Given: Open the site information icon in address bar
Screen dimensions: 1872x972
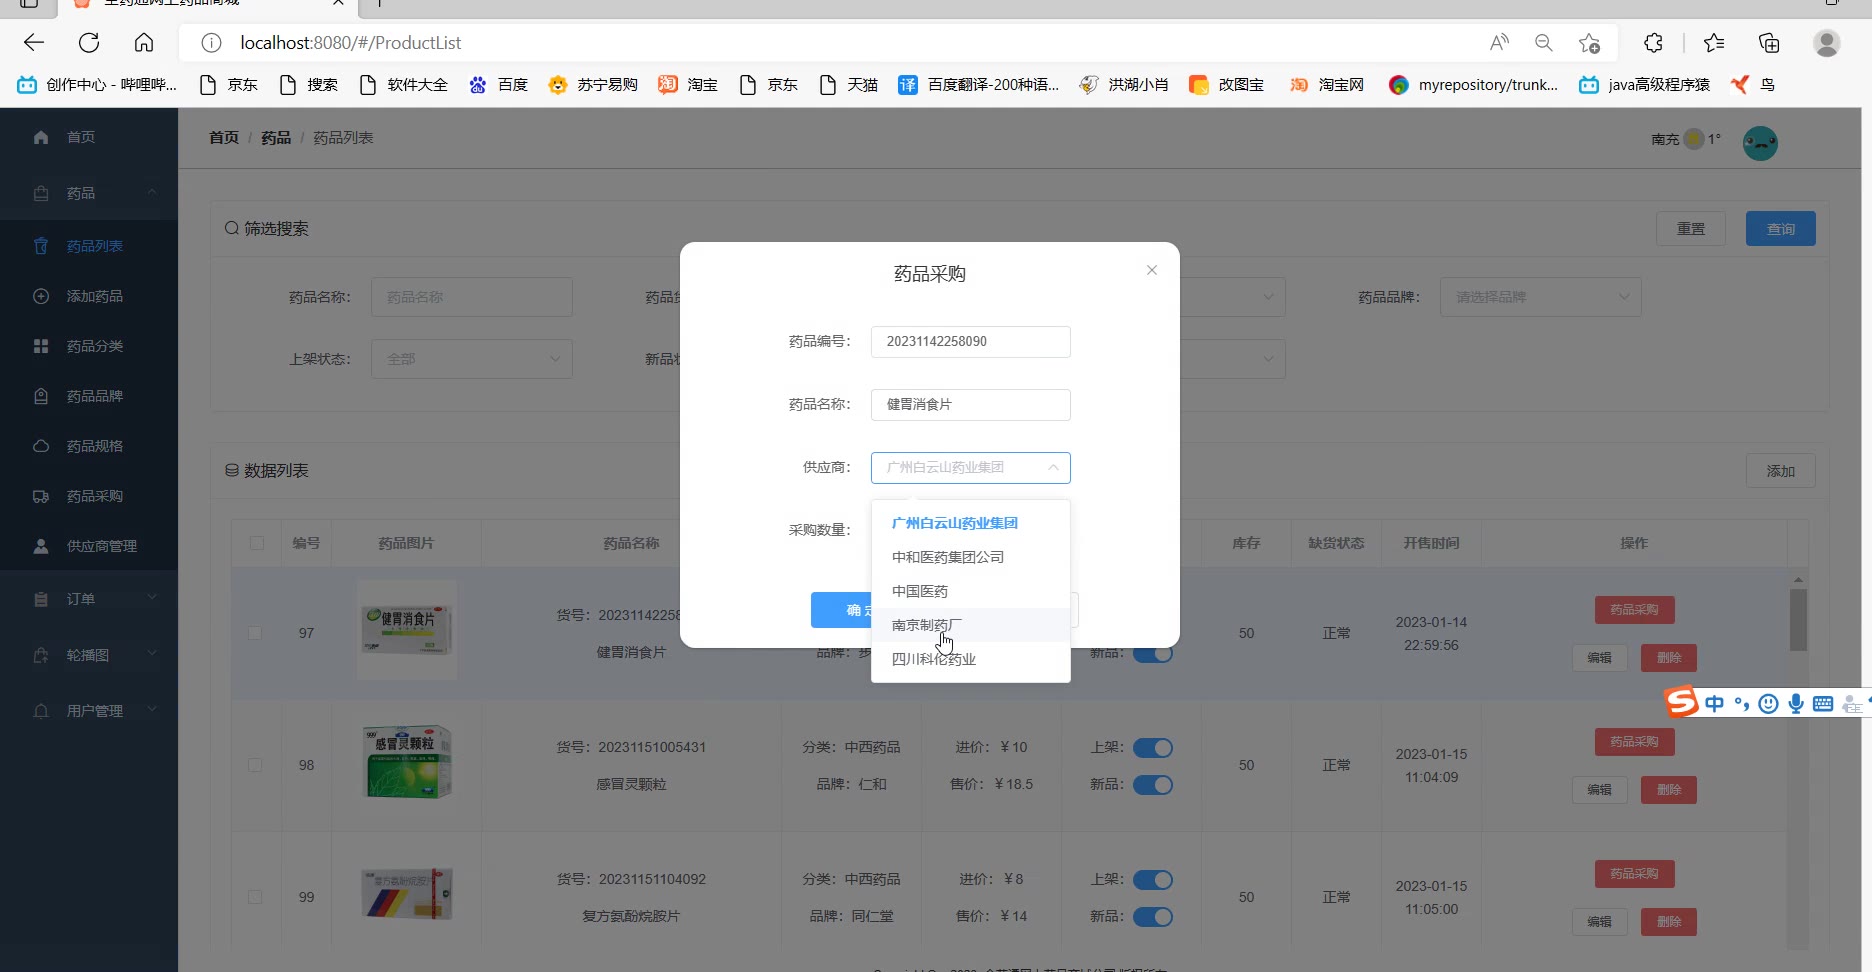Looking at the screenshot, I should (211, 43).
